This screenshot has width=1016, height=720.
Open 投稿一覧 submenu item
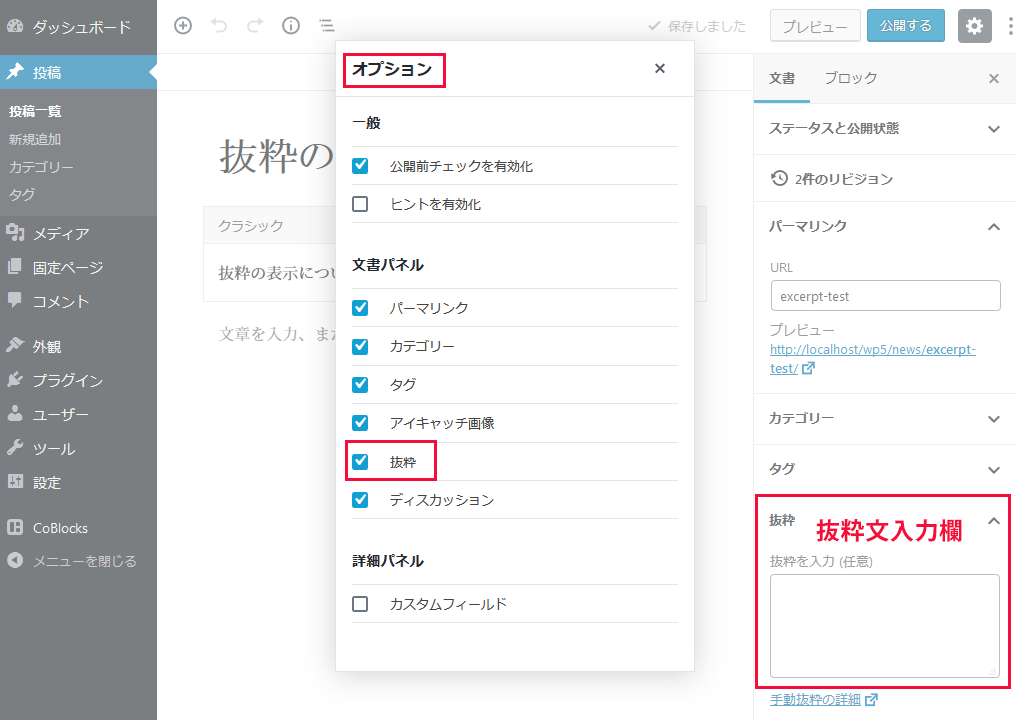(x=35, y=111)
